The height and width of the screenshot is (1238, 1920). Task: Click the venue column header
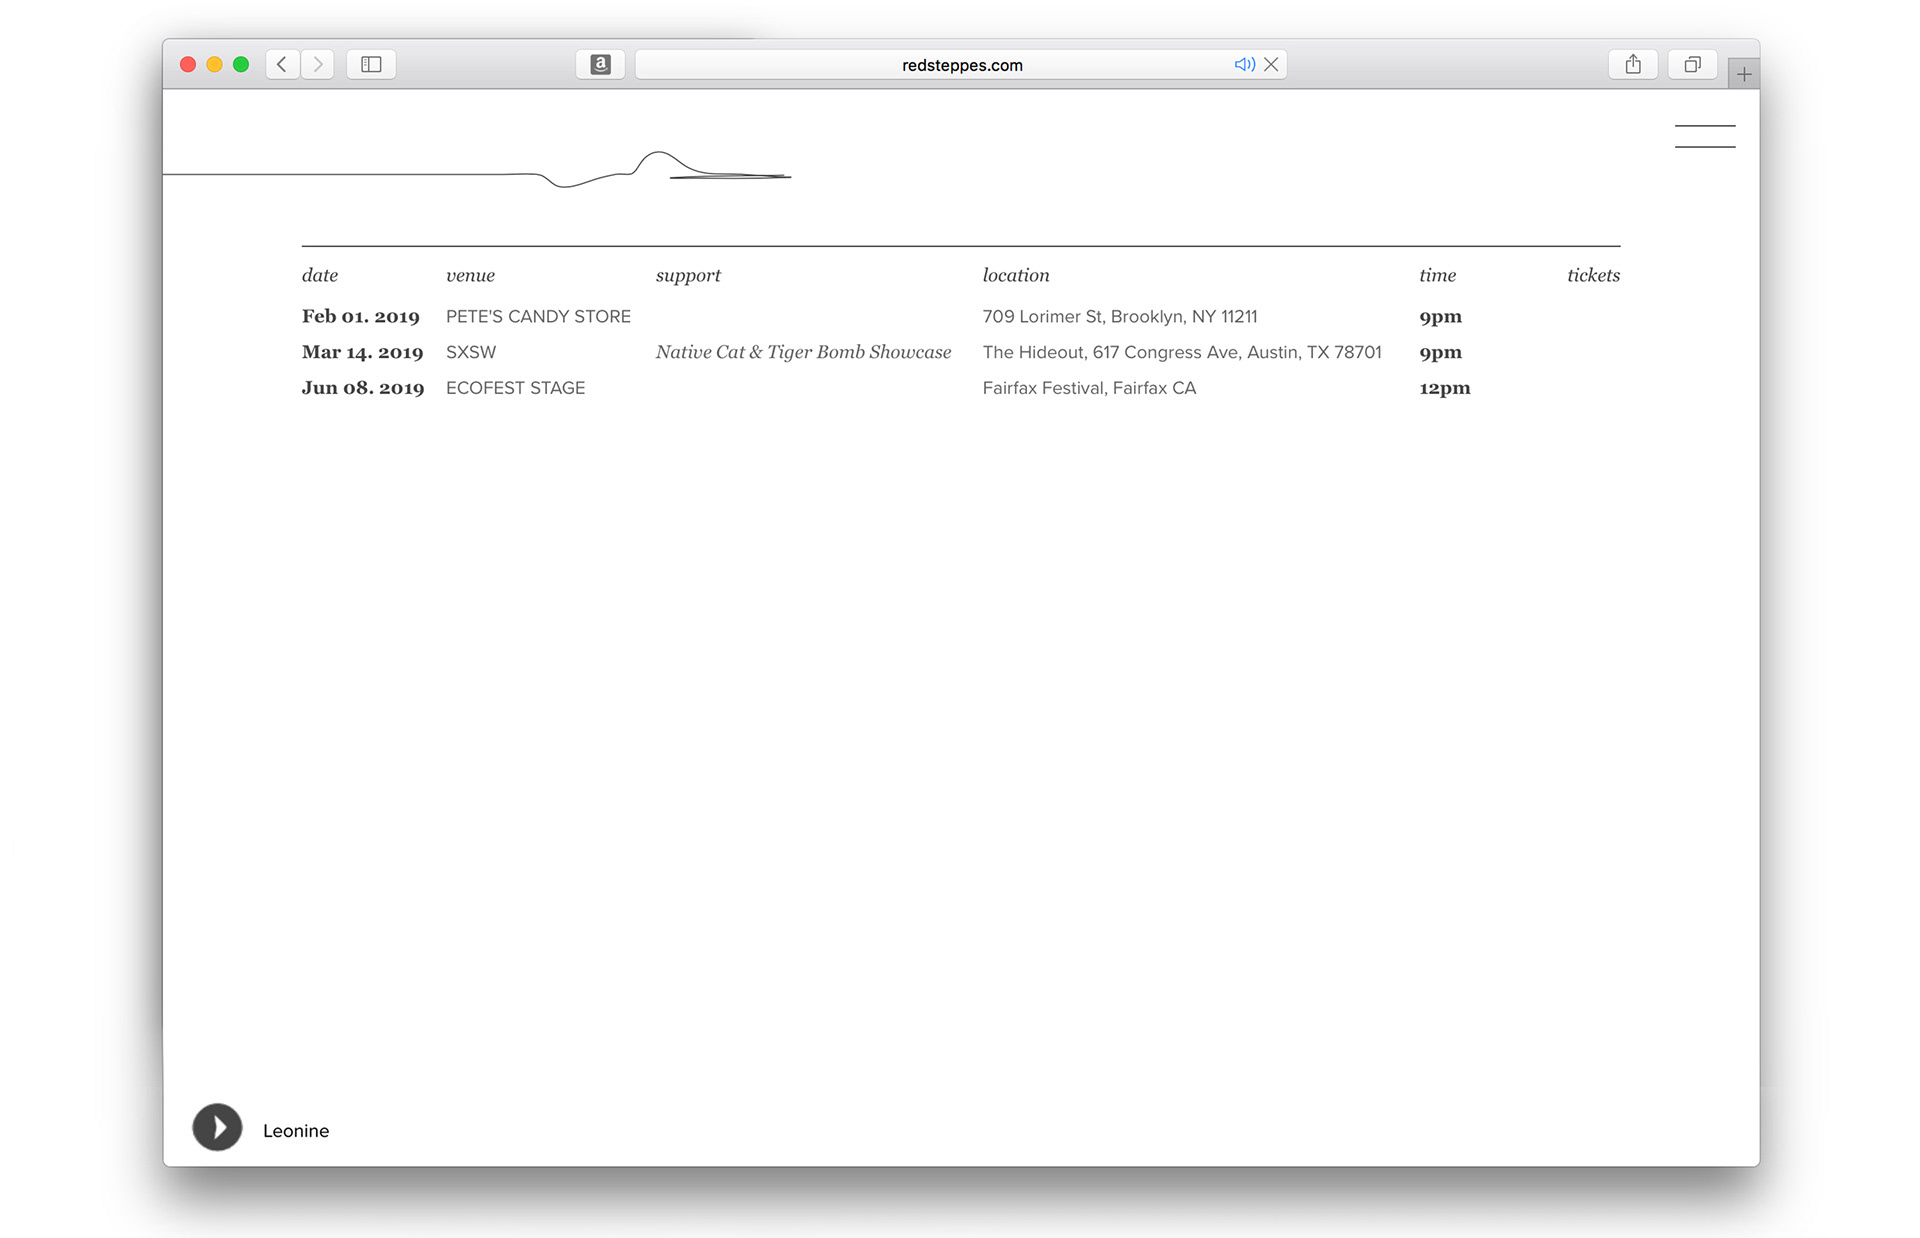point(470,275)
